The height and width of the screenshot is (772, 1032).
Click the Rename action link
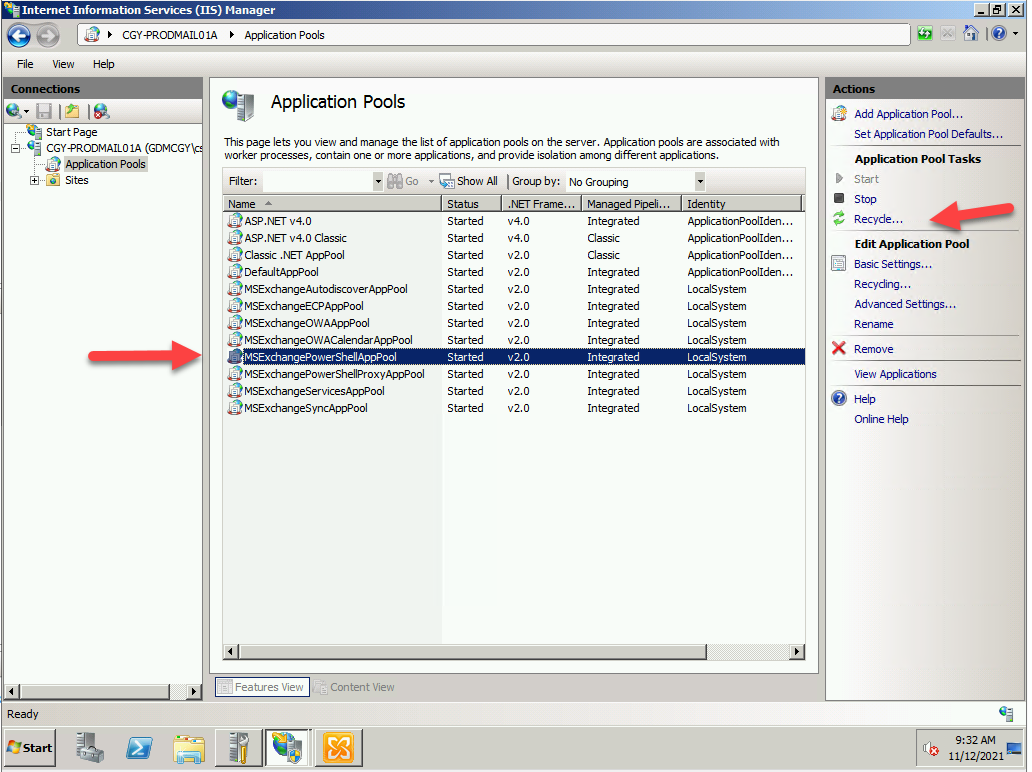coord(873,324)
